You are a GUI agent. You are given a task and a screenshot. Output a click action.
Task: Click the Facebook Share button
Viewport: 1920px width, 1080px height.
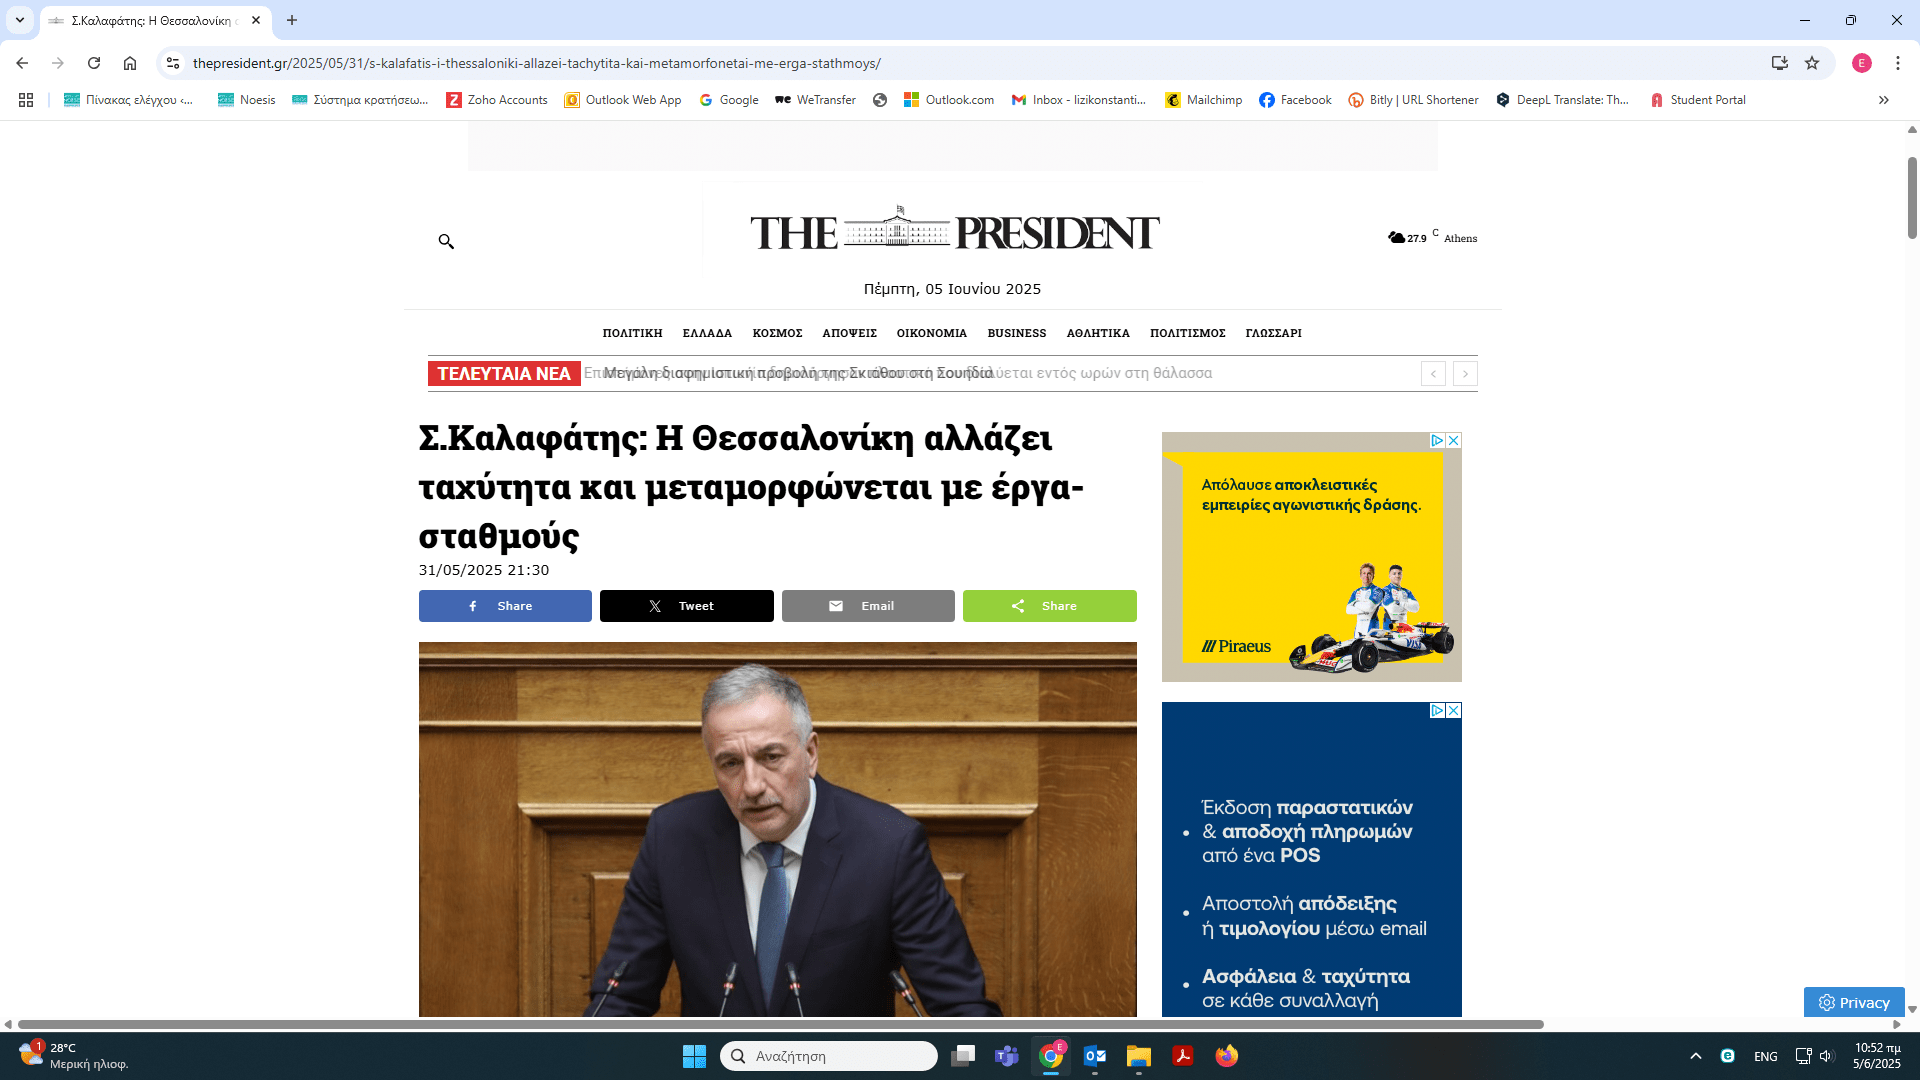tap(505, 606)
